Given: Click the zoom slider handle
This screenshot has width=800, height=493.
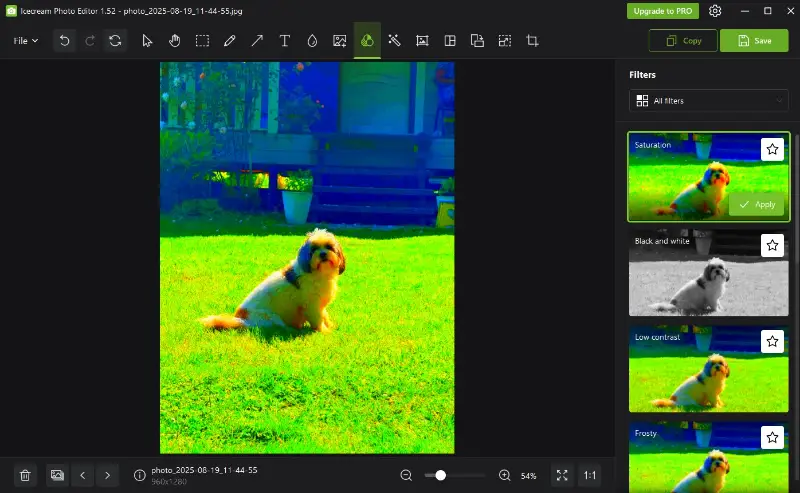Looking at the screenshot, I should pos(440,475).
